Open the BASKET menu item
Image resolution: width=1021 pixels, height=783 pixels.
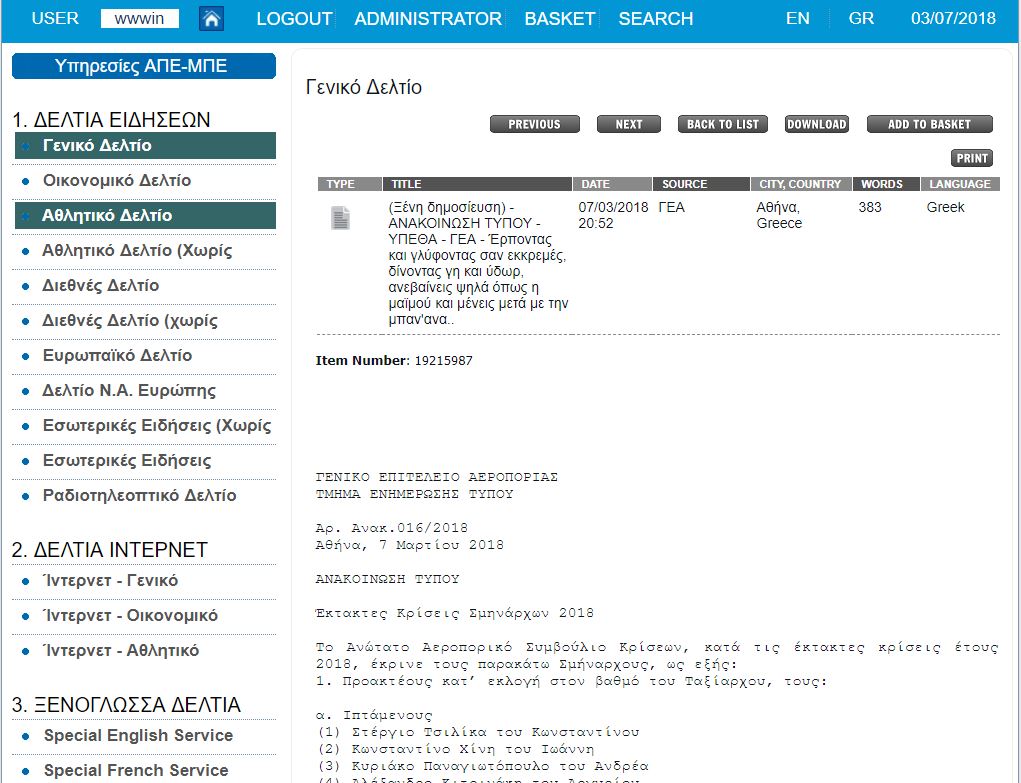click(560, 19)
